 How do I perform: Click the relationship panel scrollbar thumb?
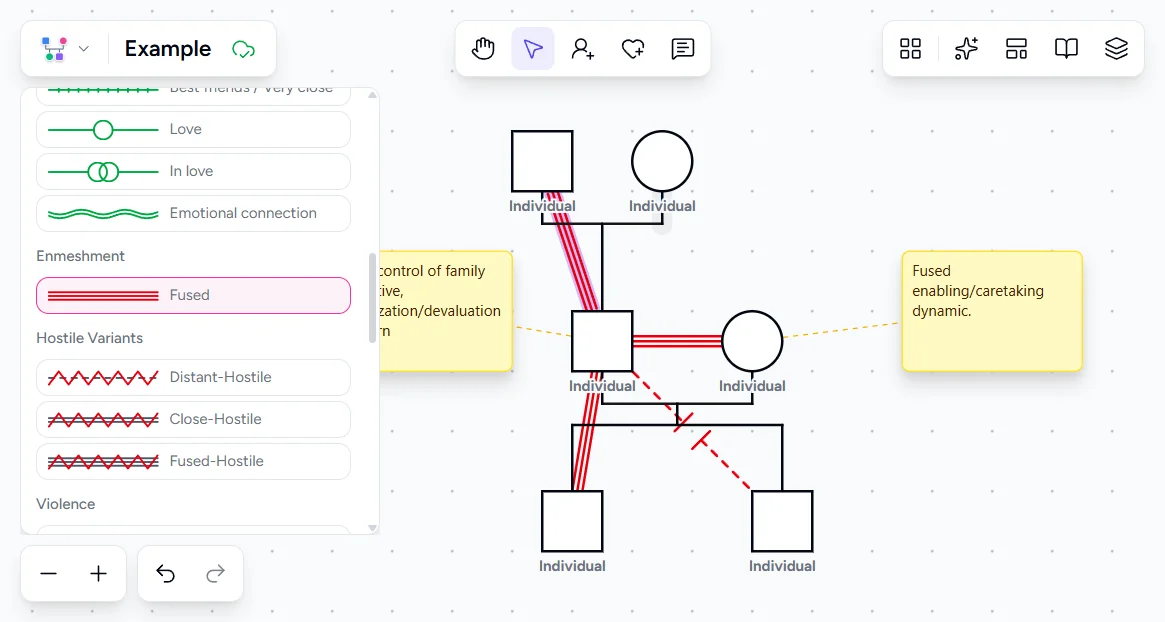372,298
